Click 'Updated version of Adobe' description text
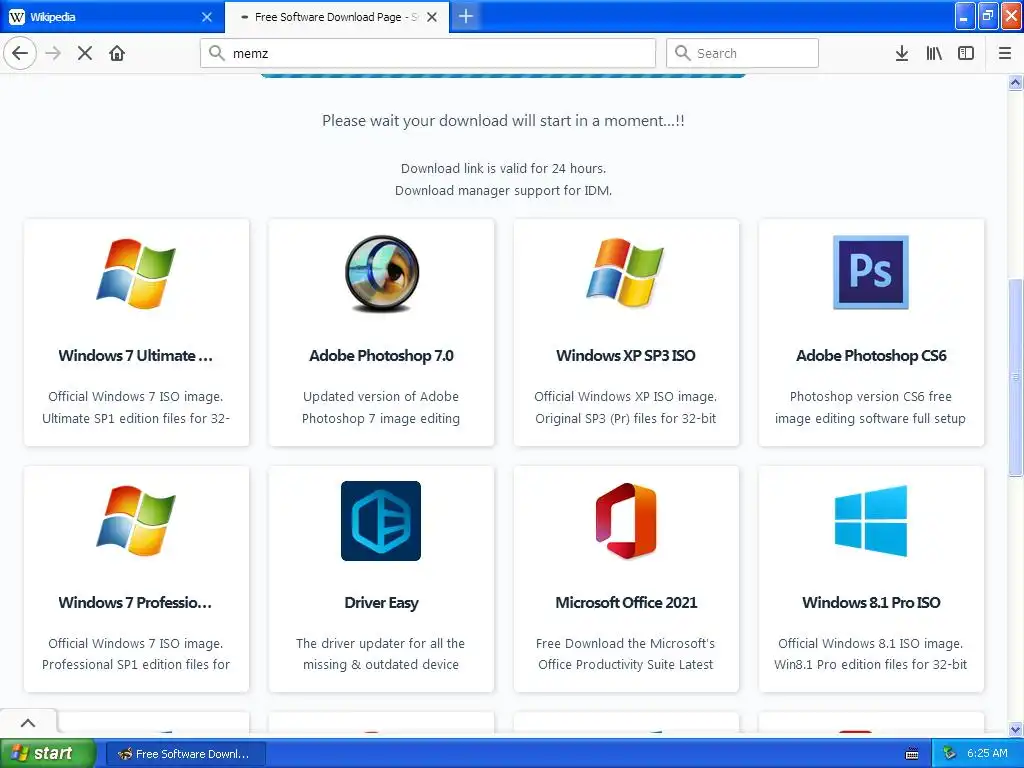 [x=381, y=396]
